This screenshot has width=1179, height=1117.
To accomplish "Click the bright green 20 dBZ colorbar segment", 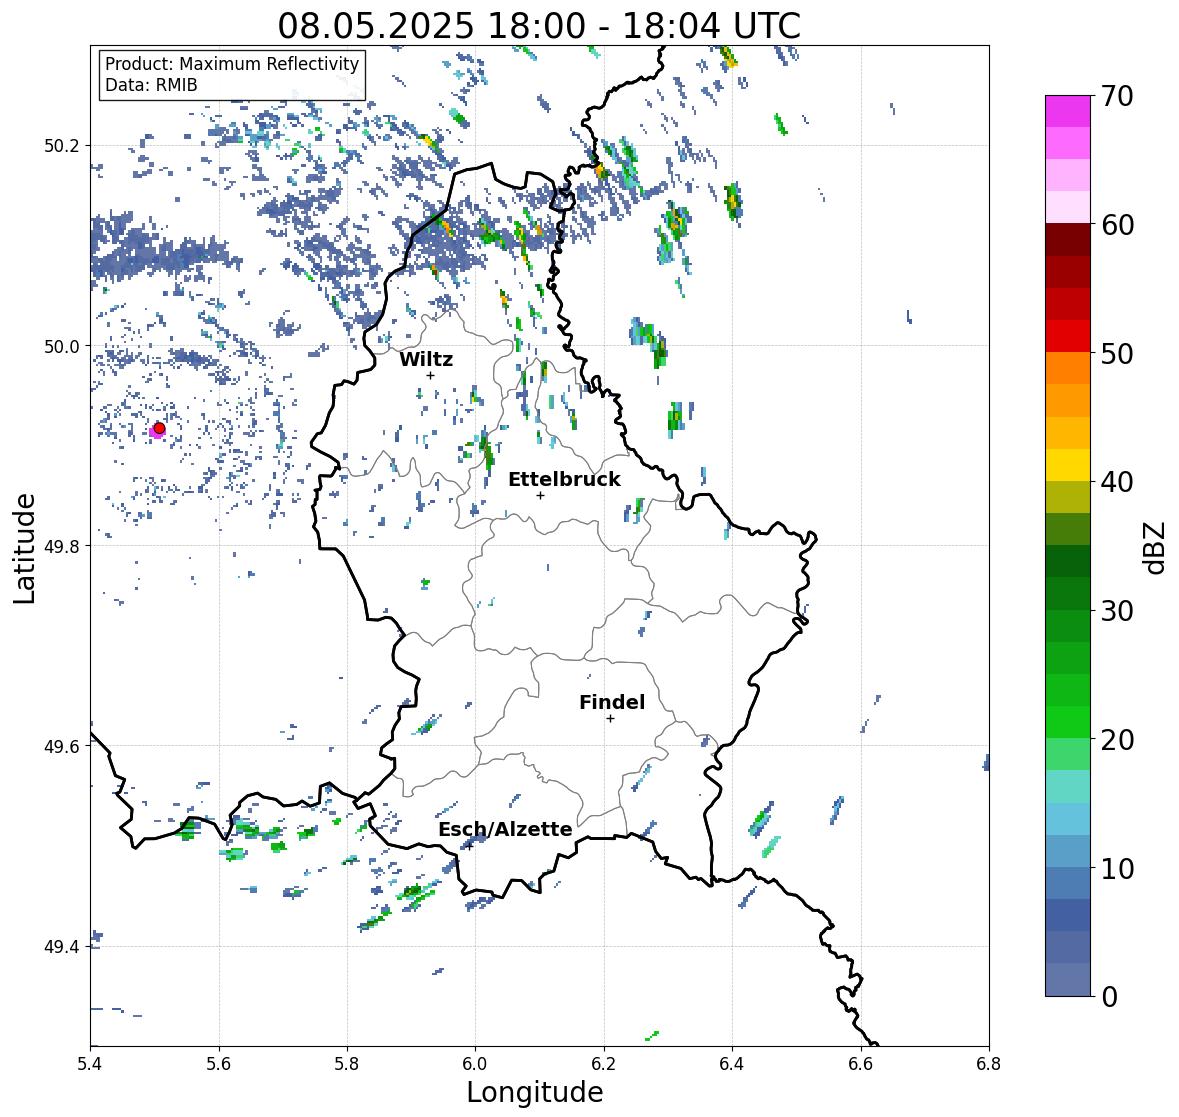I will tap(1068, 722).
